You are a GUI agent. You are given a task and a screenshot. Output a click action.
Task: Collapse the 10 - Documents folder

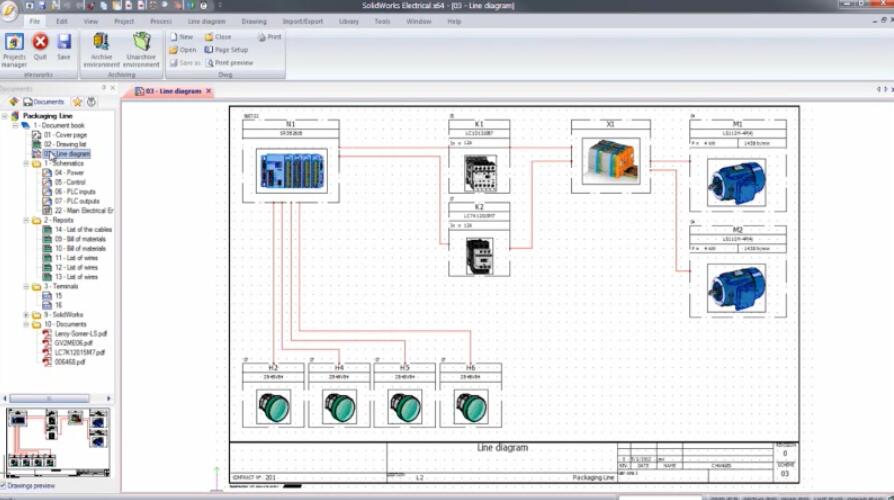(x=26, y=324)
